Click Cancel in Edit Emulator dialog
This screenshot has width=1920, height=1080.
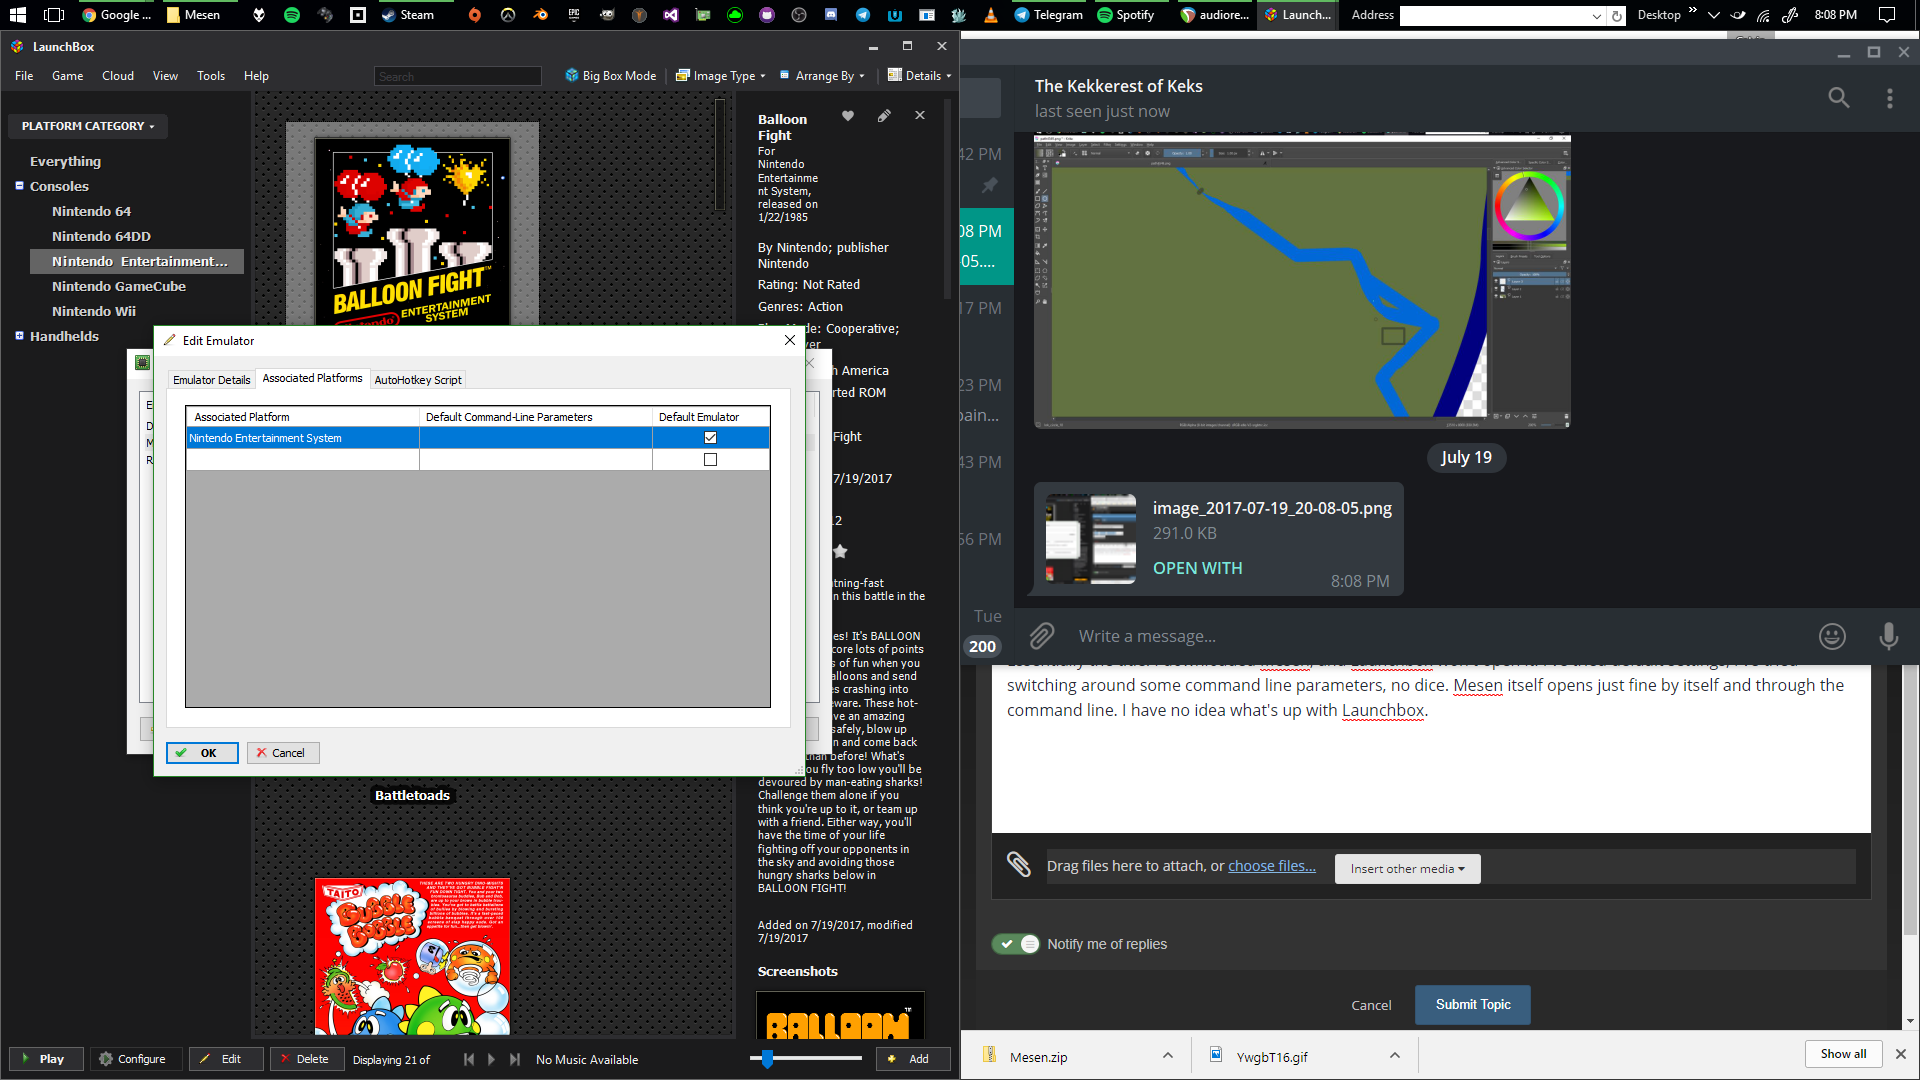(x=283, y=753)
